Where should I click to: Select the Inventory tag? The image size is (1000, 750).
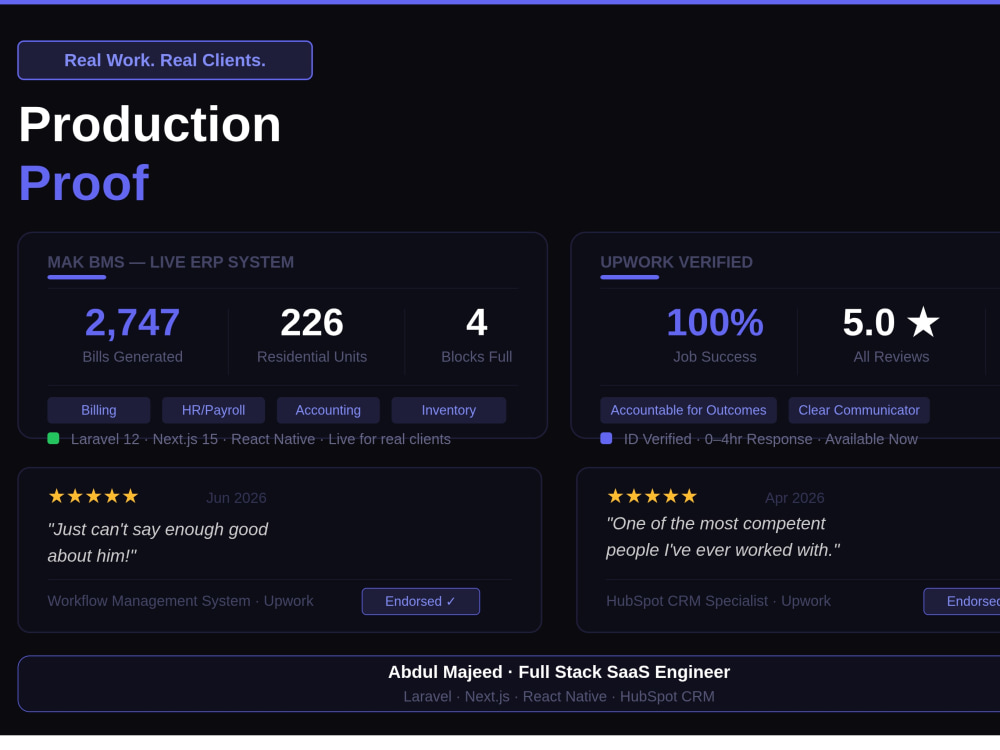(x=449, y=410)
